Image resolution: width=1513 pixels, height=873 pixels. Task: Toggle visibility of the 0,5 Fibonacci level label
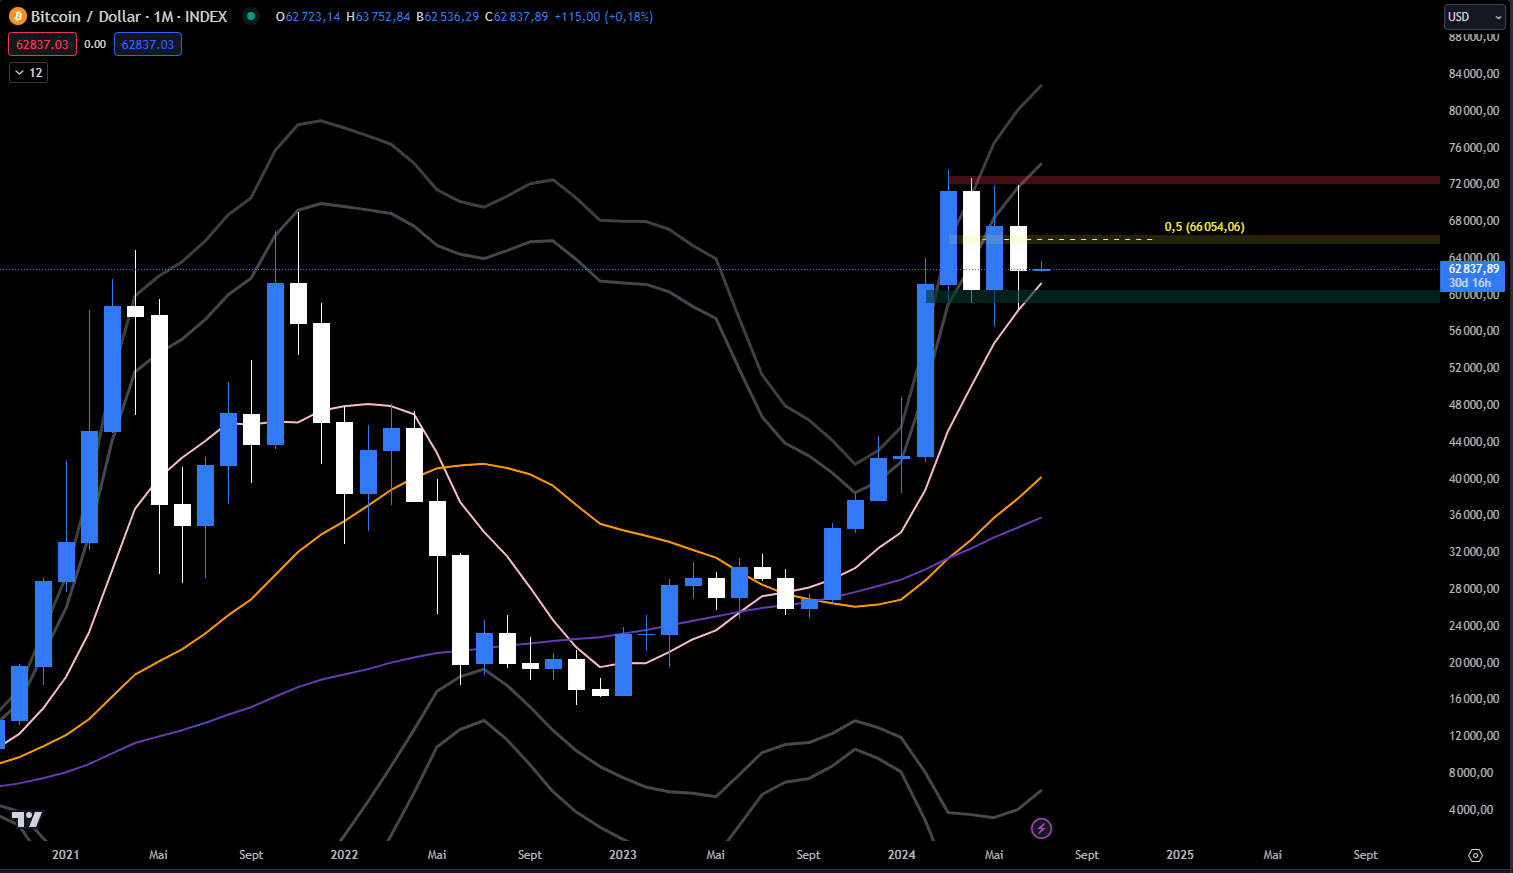(x=1204, y=226)
